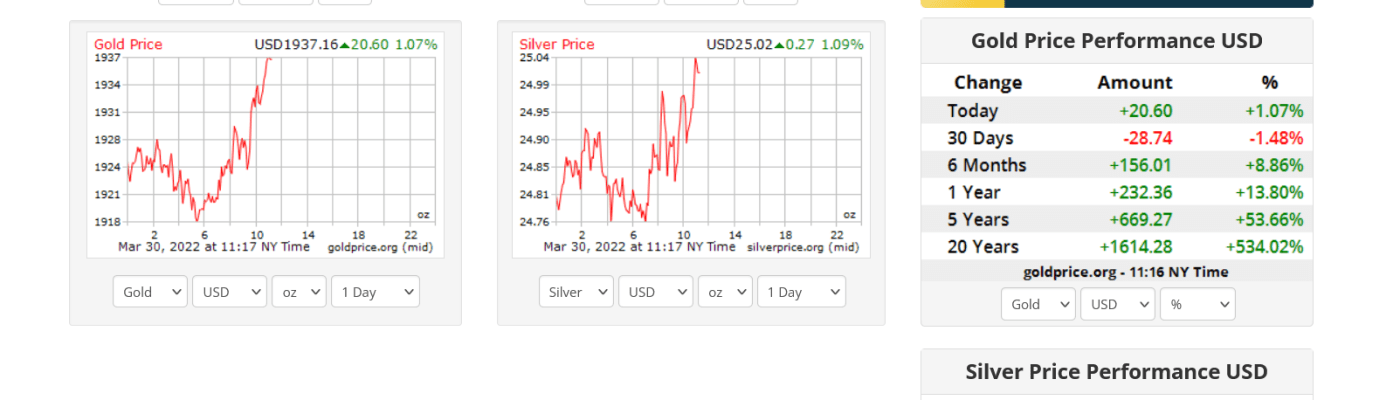Change 1 Day range under silver chart

coord(801,292)
